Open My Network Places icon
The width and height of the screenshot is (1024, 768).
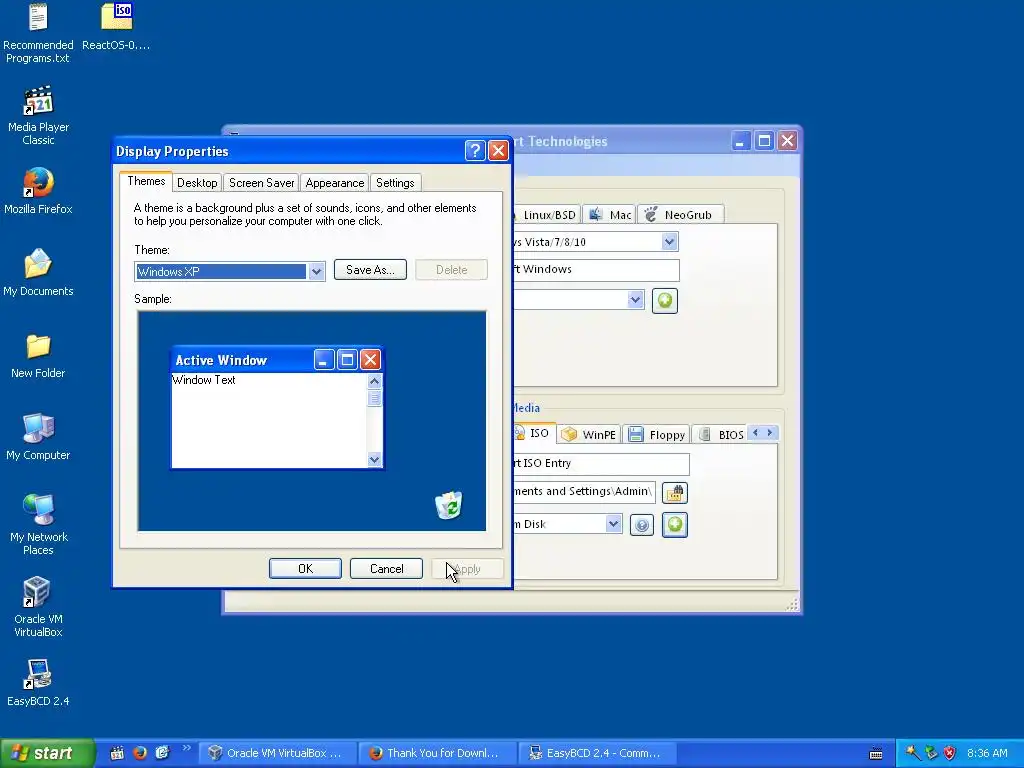click(x=38, y=525)
